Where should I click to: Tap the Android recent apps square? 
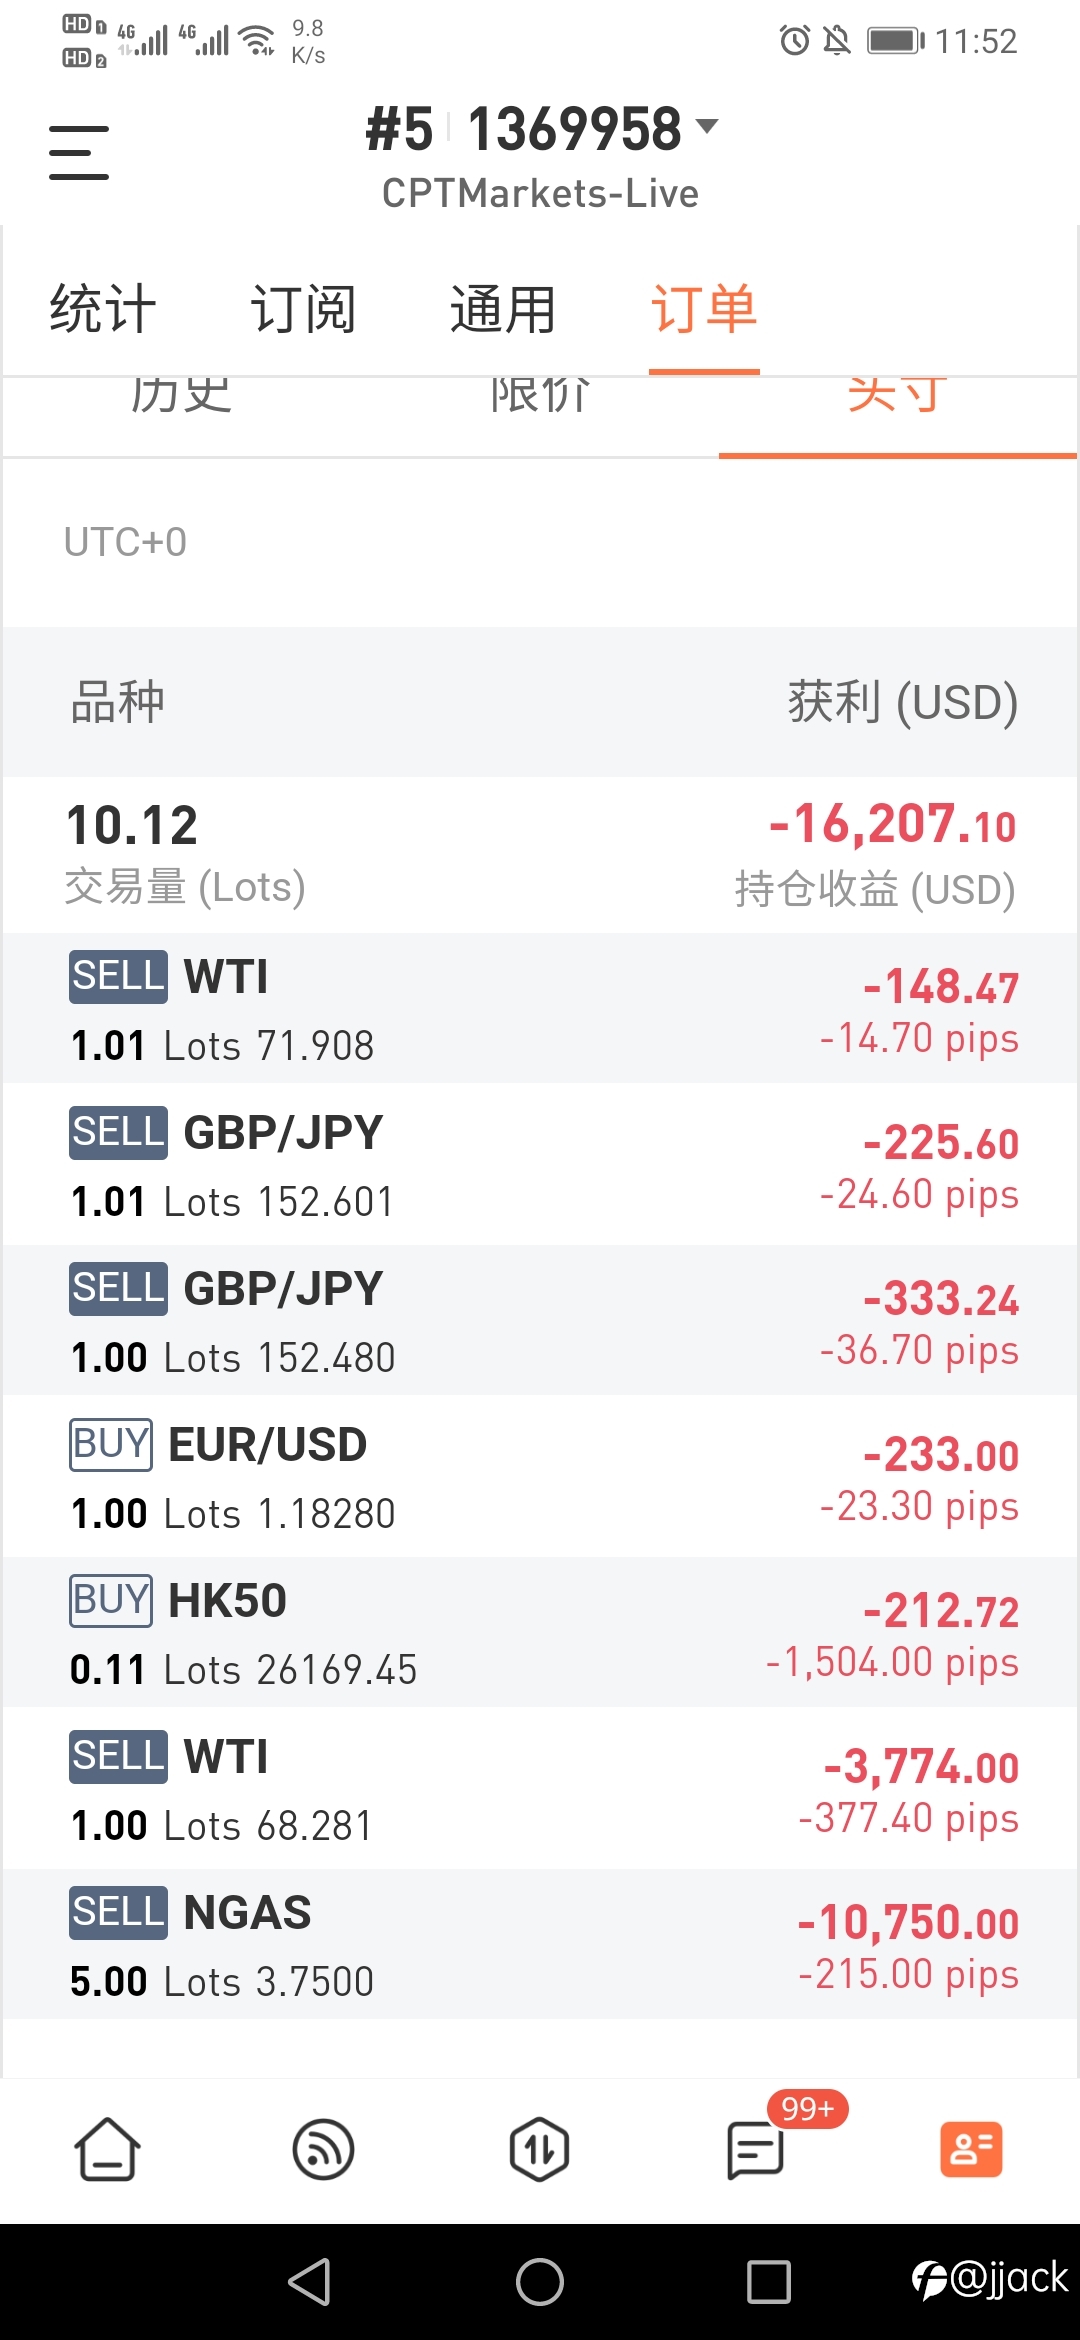click(769, 2282)
